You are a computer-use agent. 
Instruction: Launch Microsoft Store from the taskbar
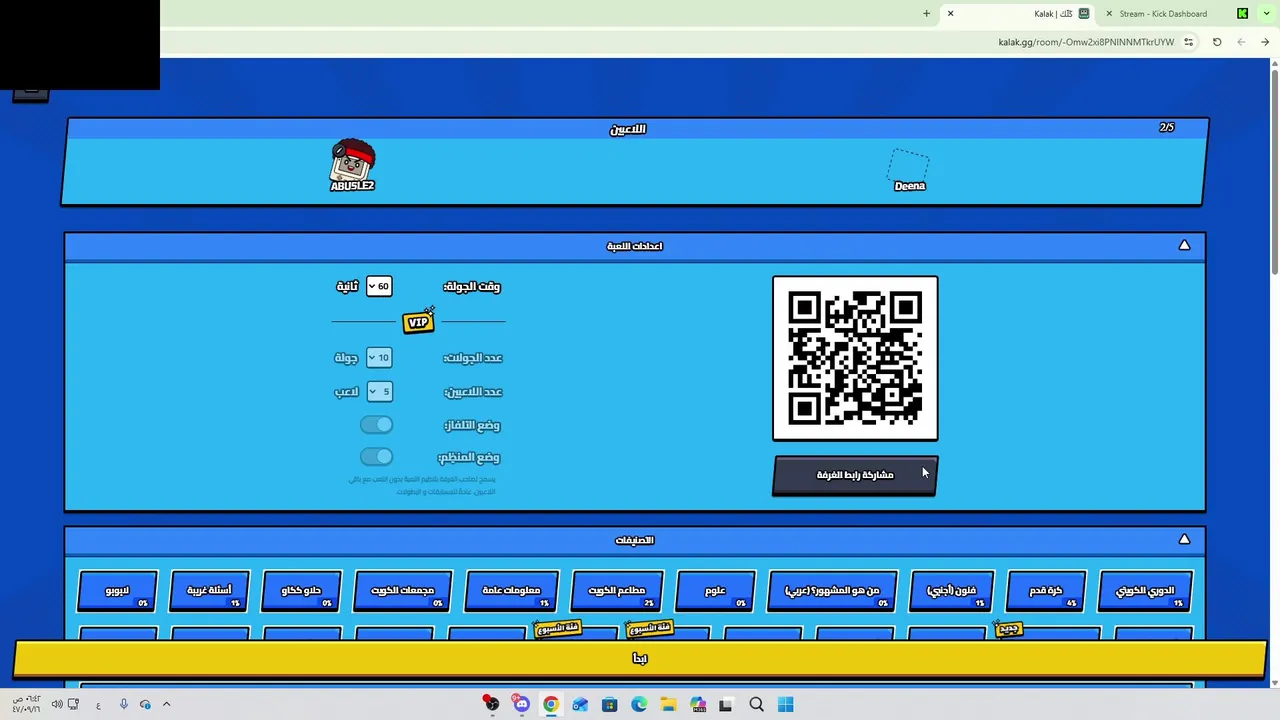coord(609,704)
